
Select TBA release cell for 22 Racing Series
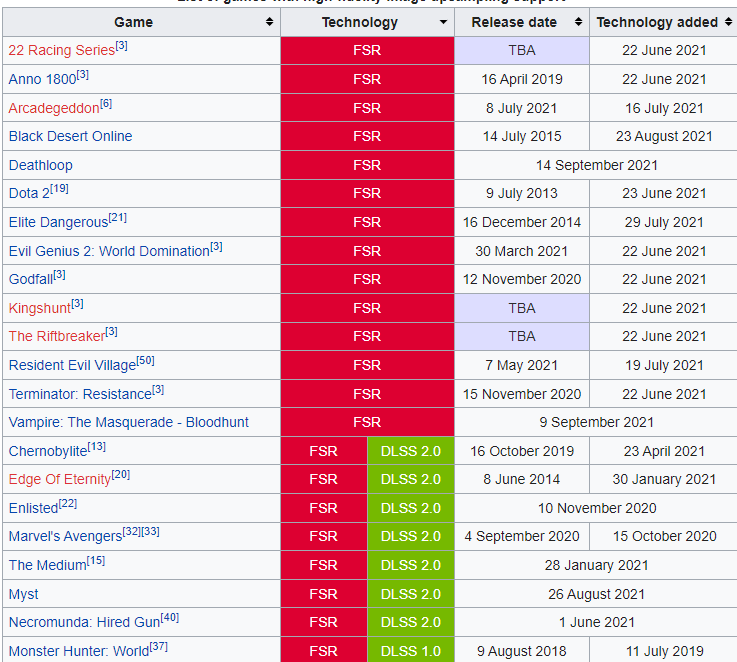click(522, 50)
